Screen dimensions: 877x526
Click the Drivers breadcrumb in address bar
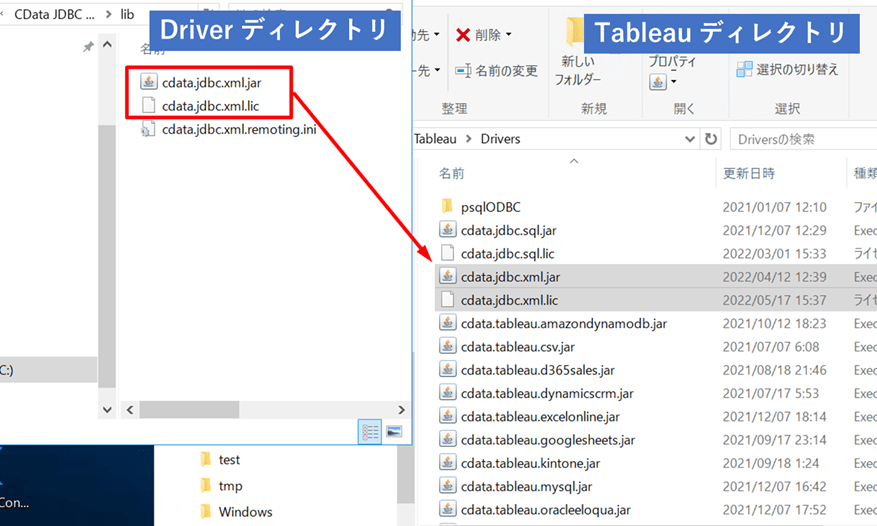click(501, 139)
